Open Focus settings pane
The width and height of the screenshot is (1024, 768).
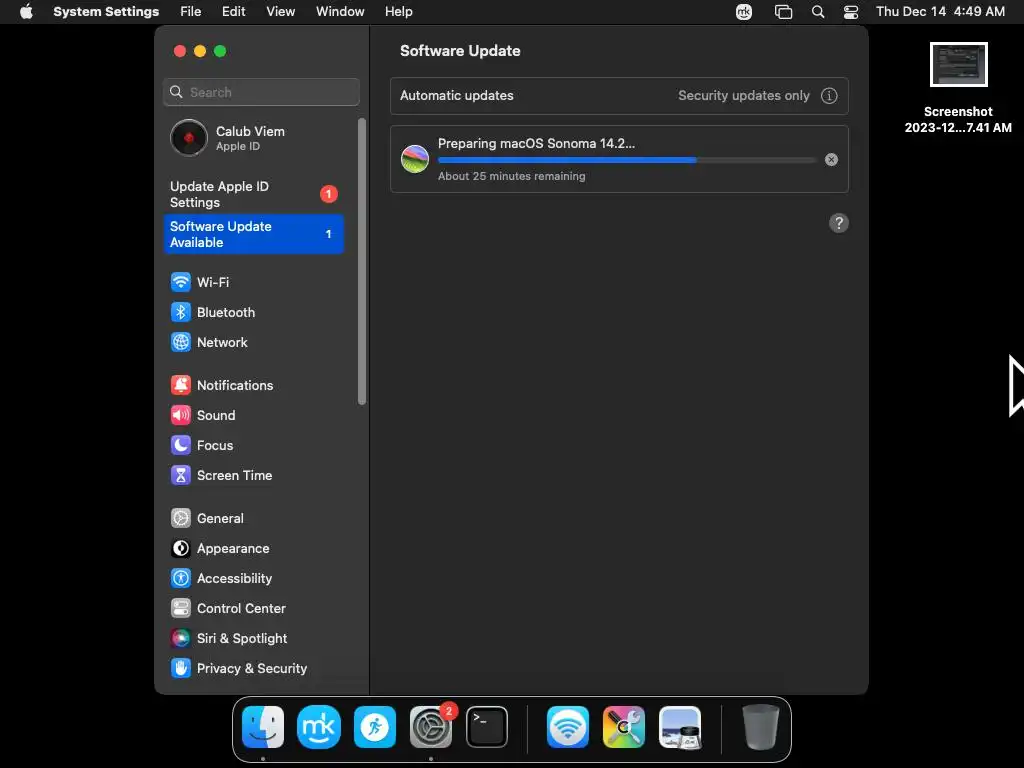point(253,445)
